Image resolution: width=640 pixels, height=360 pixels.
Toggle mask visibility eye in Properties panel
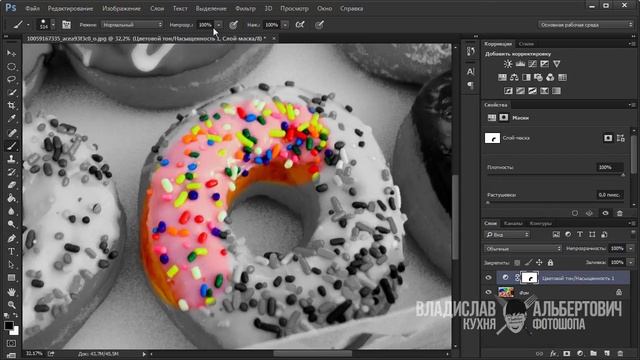point(605,213)
